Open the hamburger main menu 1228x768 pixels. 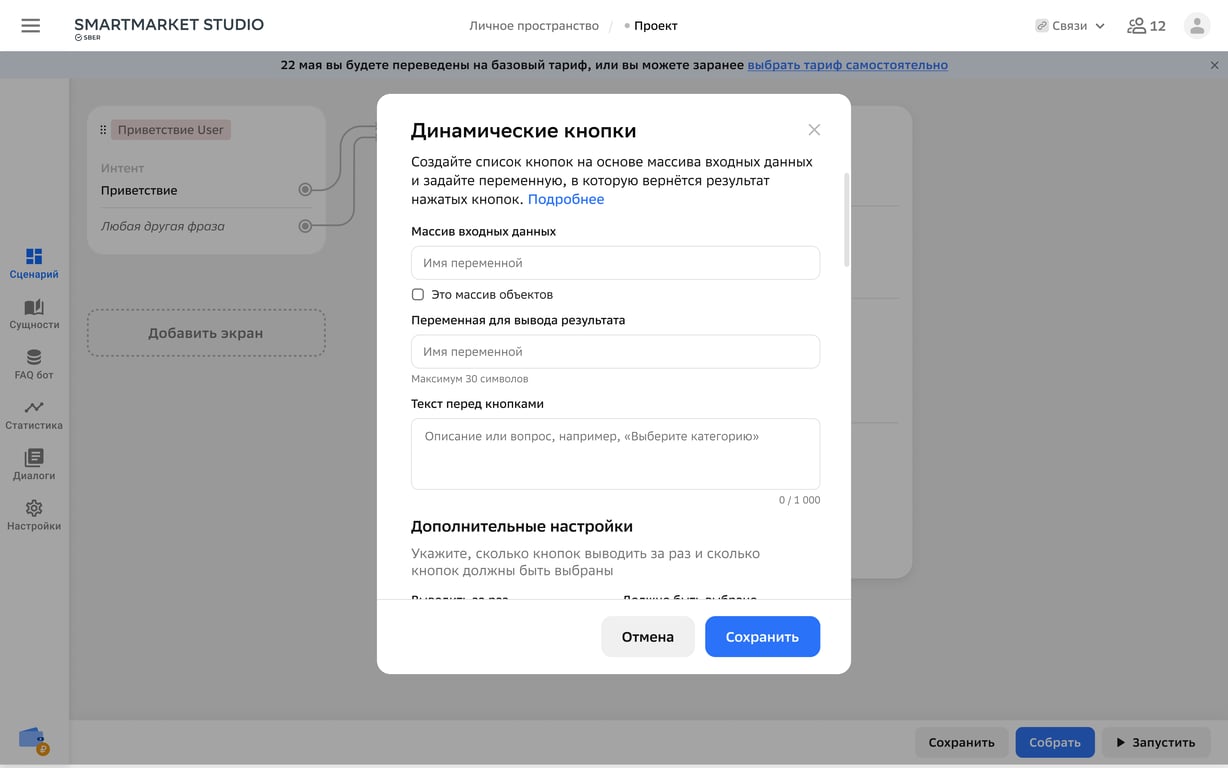pyautogui.click(x=31, y=26)
